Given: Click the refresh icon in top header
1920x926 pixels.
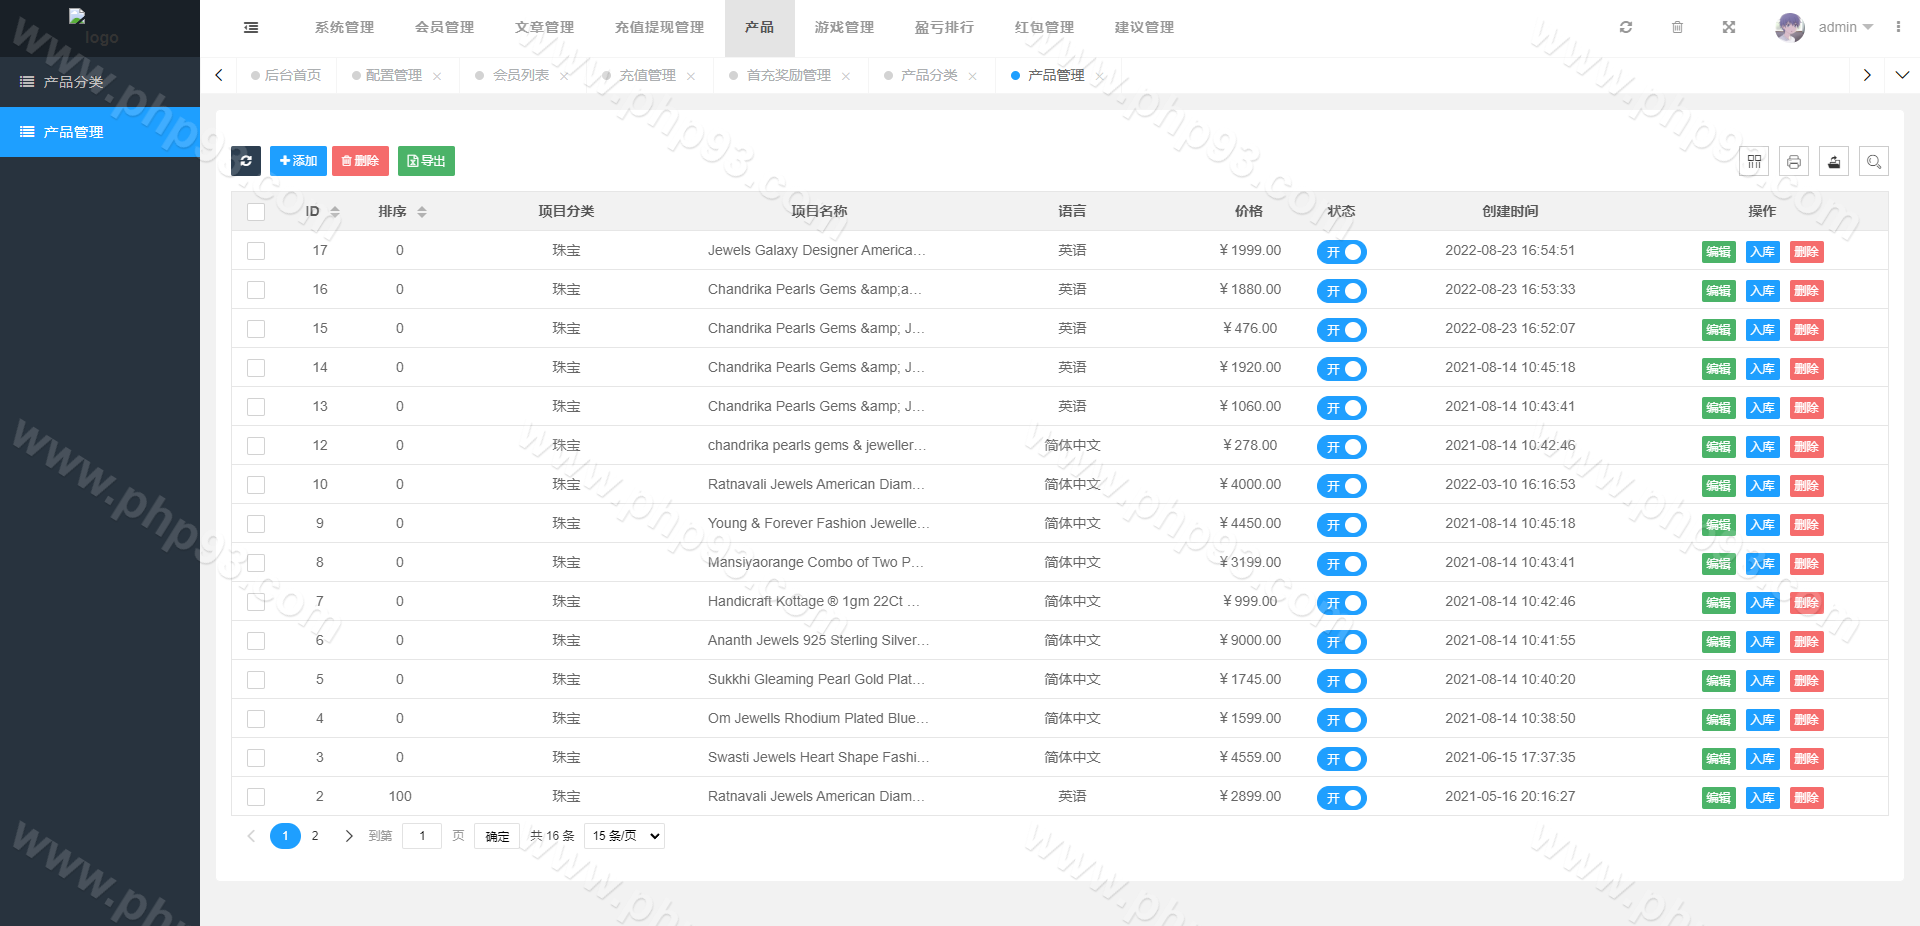Looking at the screenshot, I should tap(1626, 28).
